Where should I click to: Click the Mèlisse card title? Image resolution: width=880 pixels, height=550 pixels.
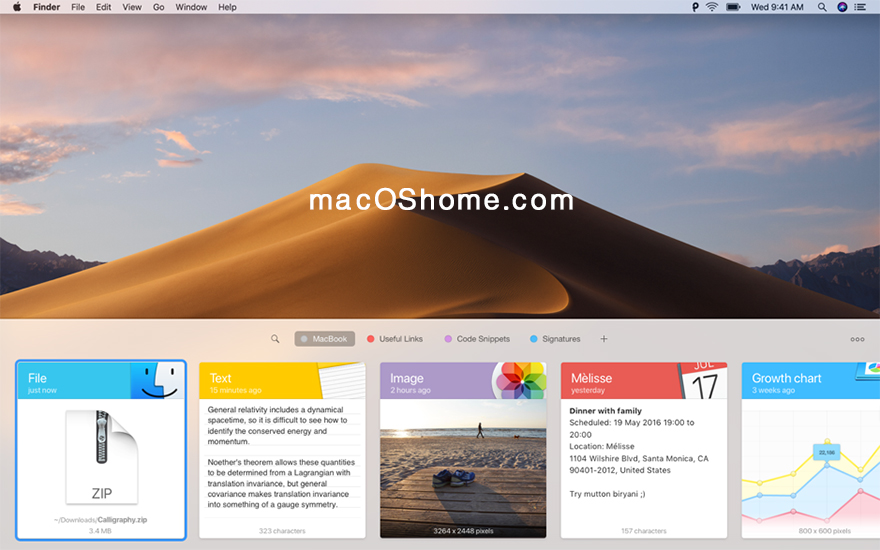[591, 378]
